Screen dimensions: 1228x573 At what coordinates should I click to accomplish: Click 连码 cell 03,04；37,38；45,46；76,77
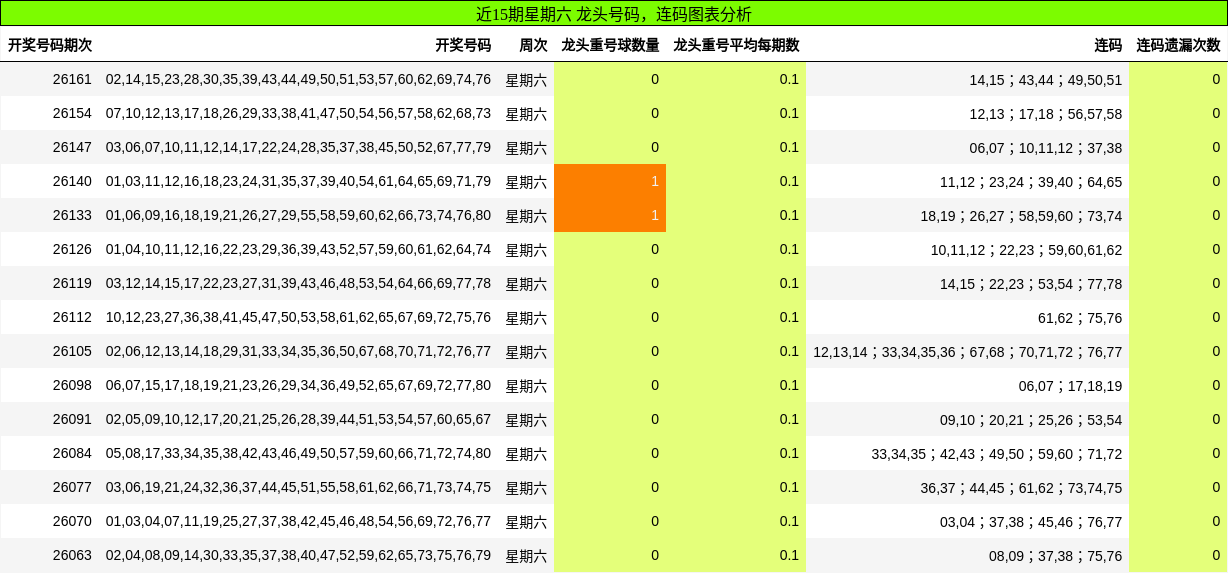tap(1031, 522)
